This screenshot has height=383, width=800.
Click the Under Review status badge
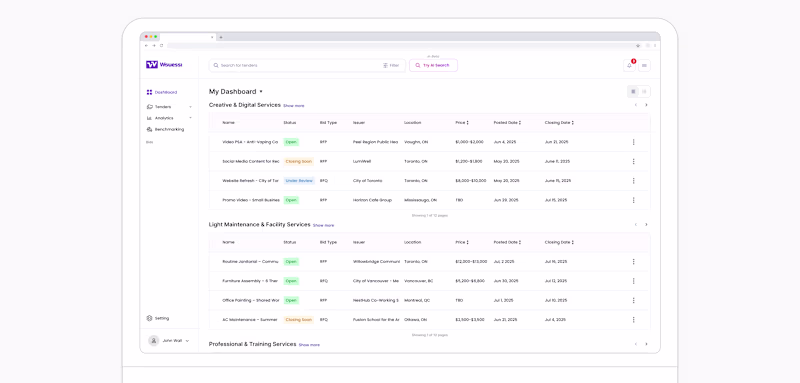pyautogui.click(x=299, y=181)
